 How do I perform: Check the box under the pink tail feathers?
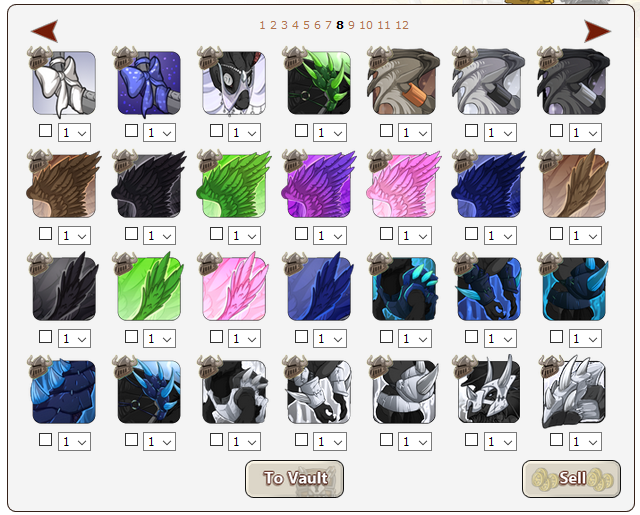[x=216, y=337]
